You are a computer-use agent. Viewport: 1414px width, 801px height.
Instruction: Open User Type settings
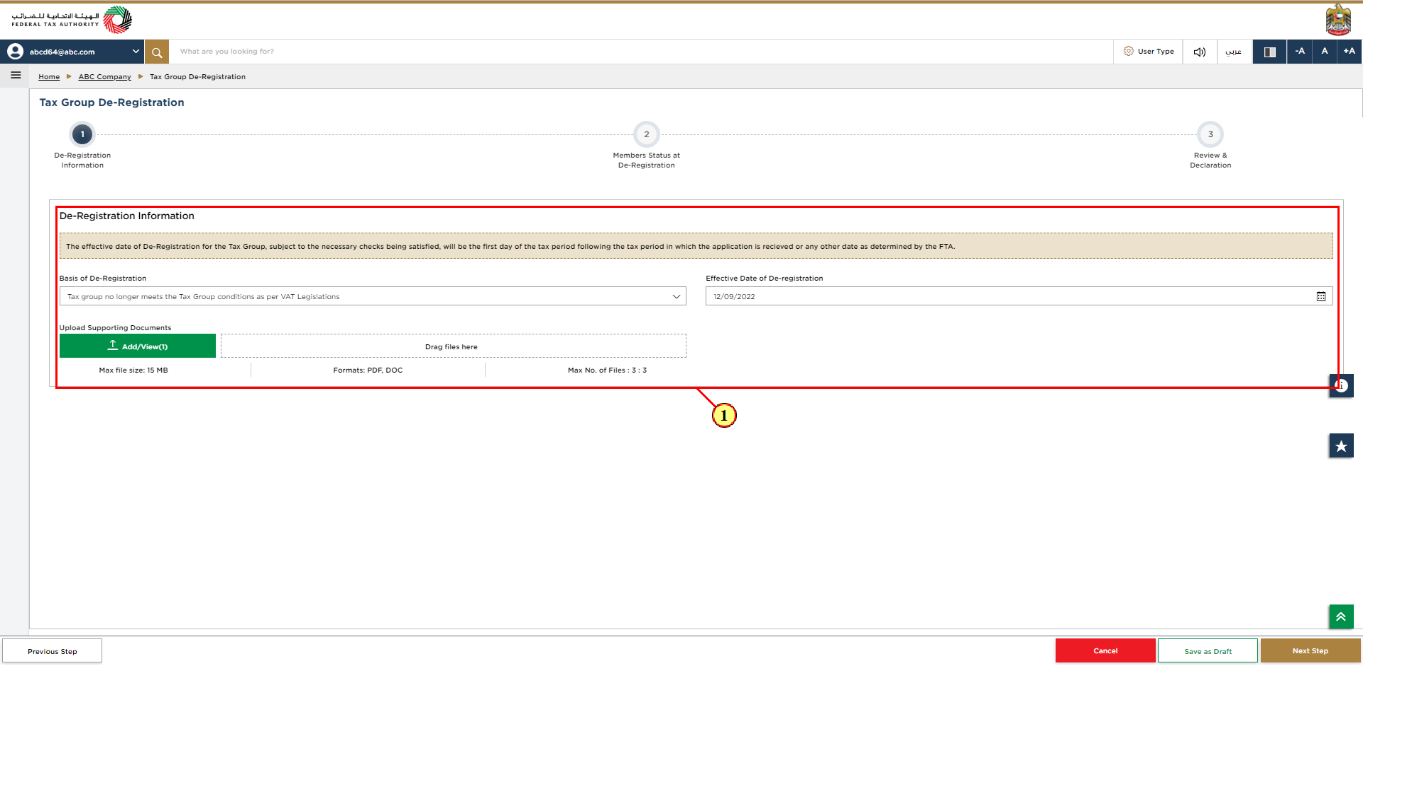[1148, 52]
